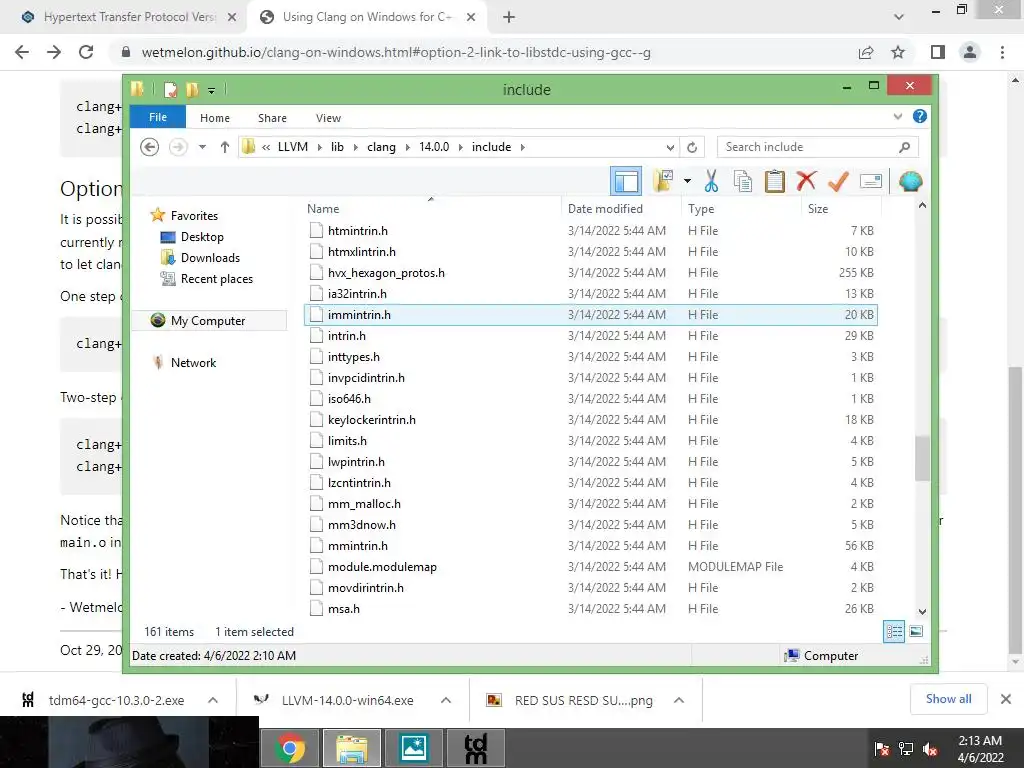
Task: Select My Computer in navigation pane
Action: coord(208,321)
